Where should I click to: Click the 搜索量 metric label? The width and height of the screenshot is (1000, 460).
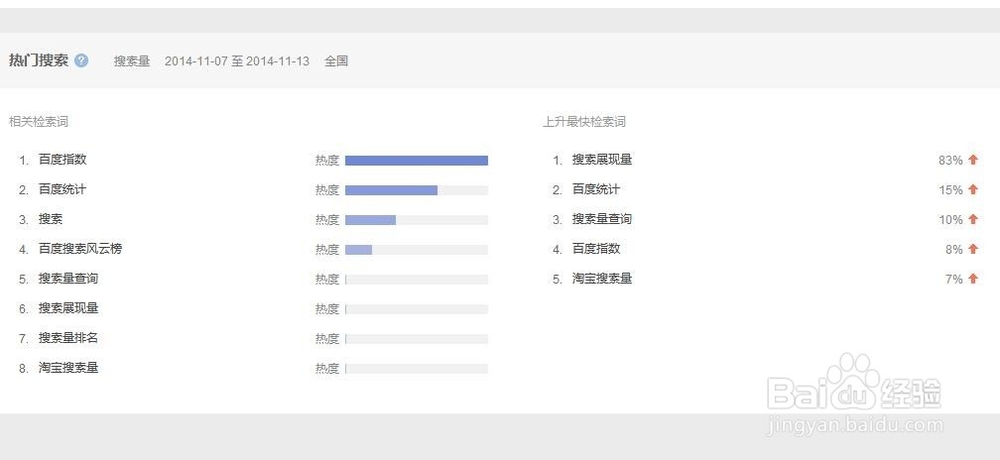132,61
